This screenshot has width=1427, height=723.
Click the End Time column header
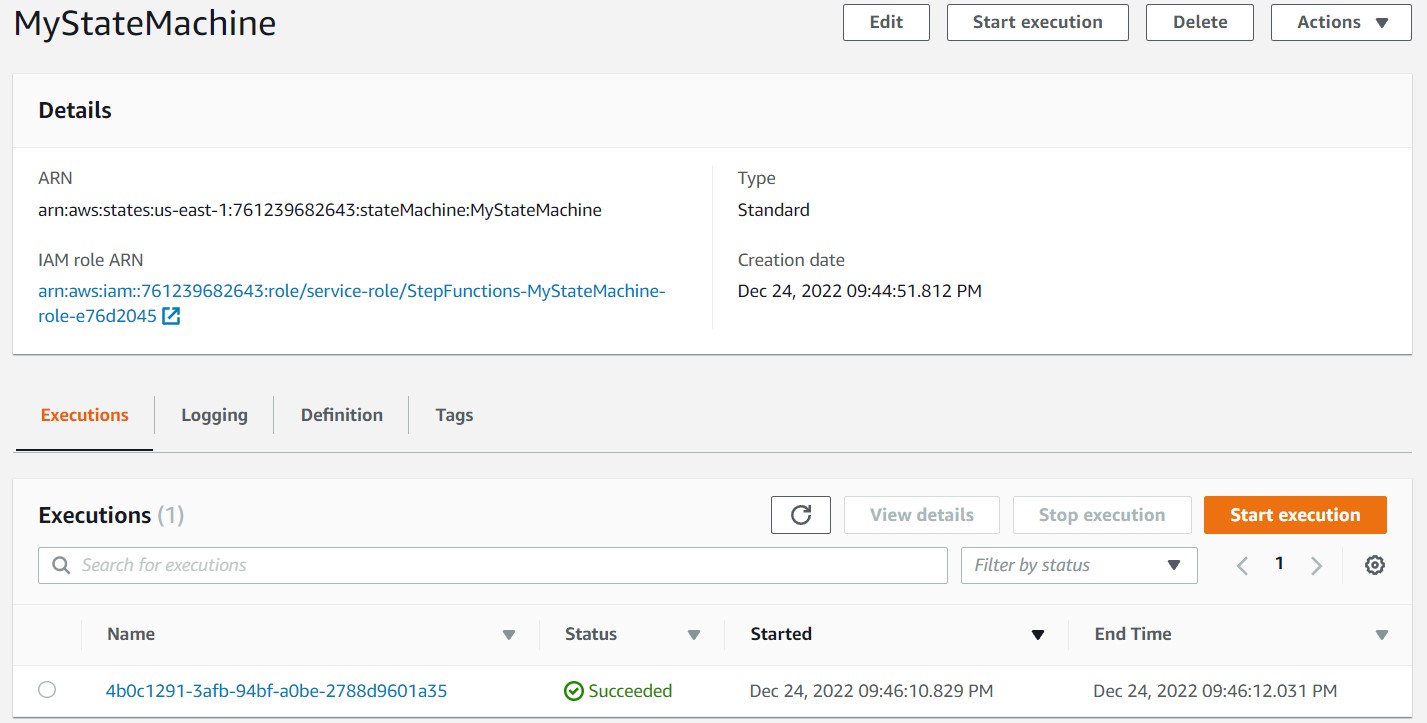(x=1133, y=634)
